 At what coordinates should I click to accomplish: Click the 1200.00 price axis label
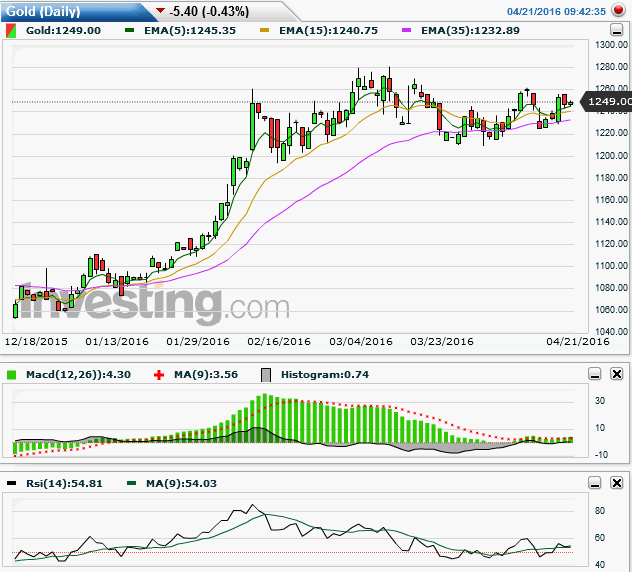(x=611, y=156)
